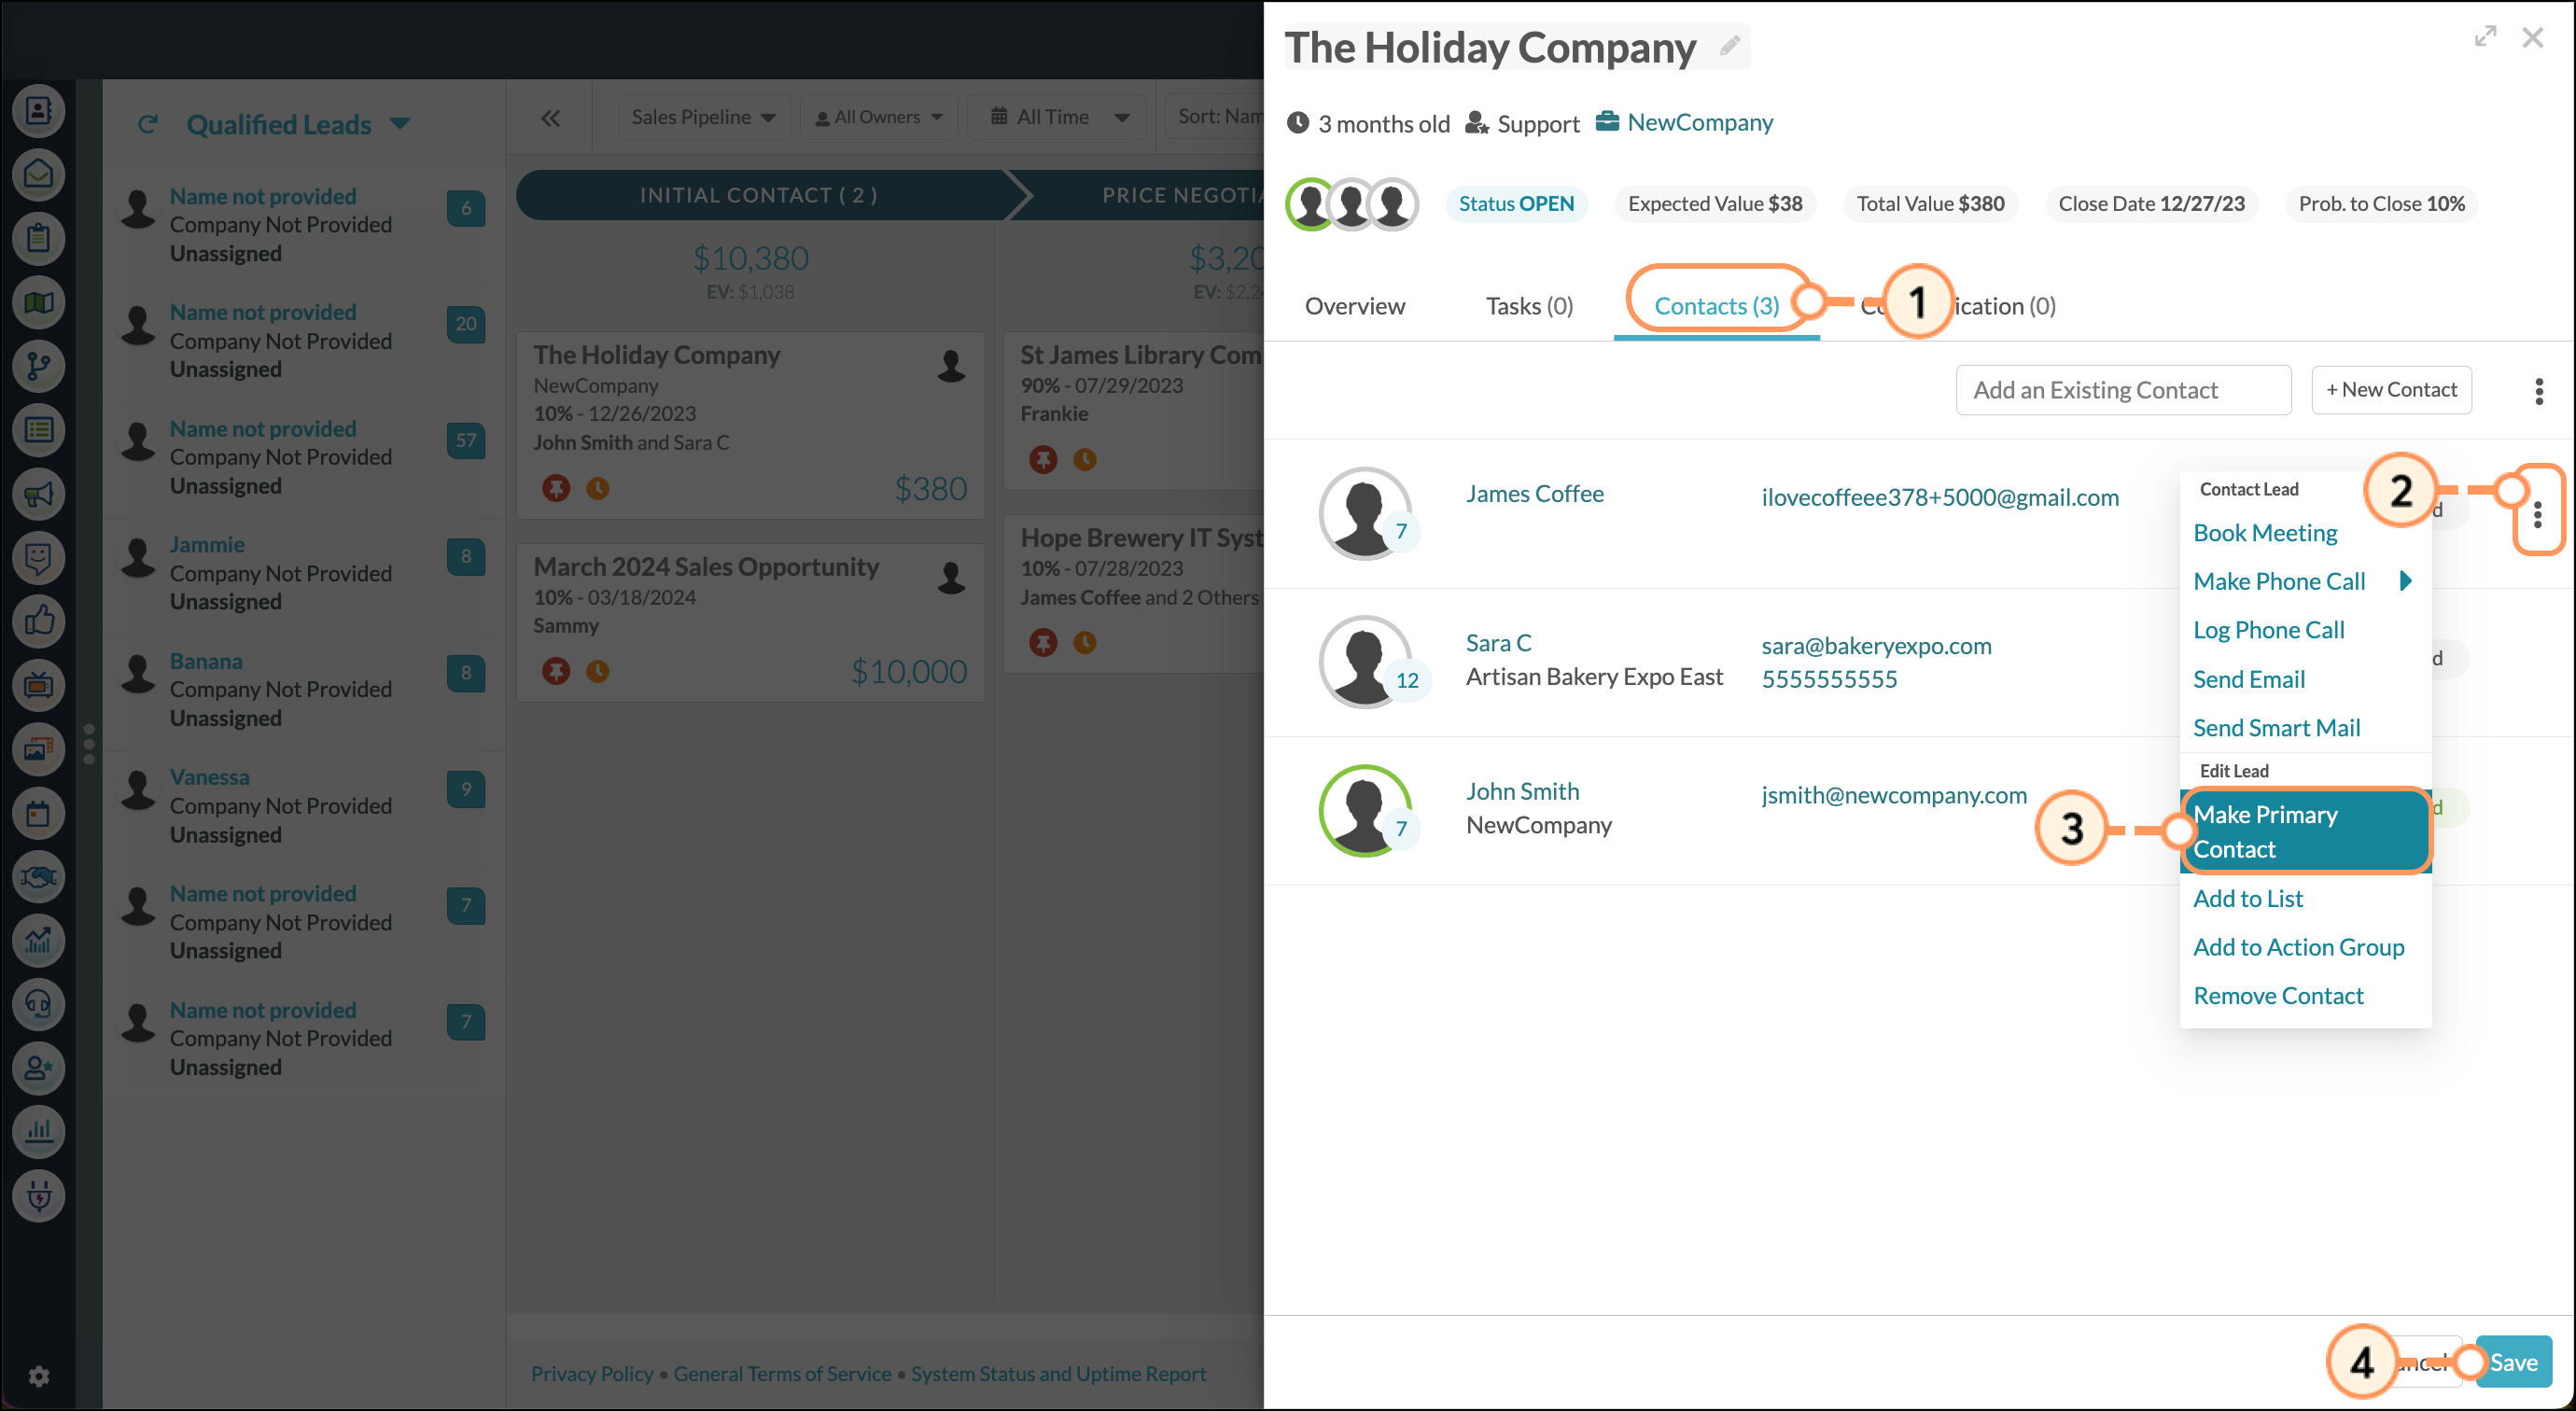Click sara@bakeryexpo.com email link
The width and height of the screenshot is (2576, 1411).
[1876, 646]
